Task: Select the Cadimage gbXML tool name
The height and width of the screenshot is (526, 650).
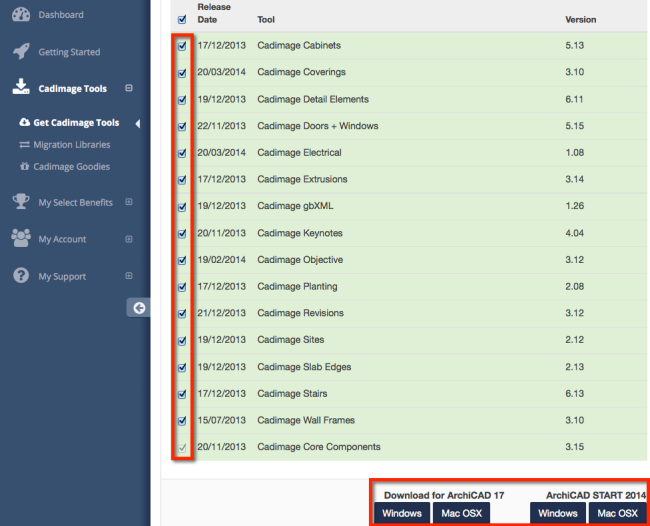Action: pos(295,206)
